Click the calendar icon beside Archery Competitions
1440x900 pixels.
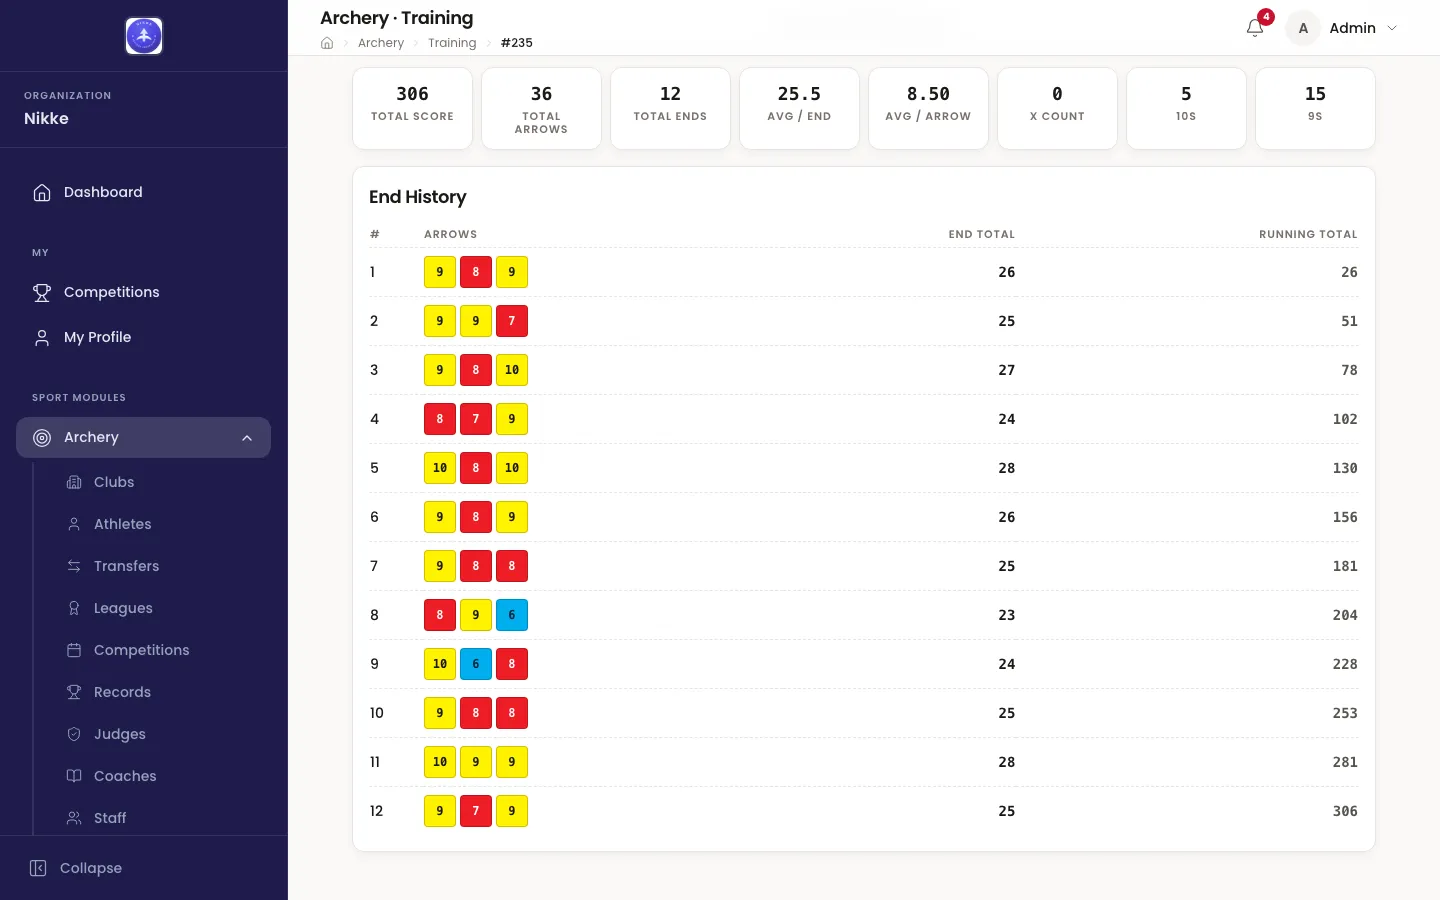click(x=74, y=650)
